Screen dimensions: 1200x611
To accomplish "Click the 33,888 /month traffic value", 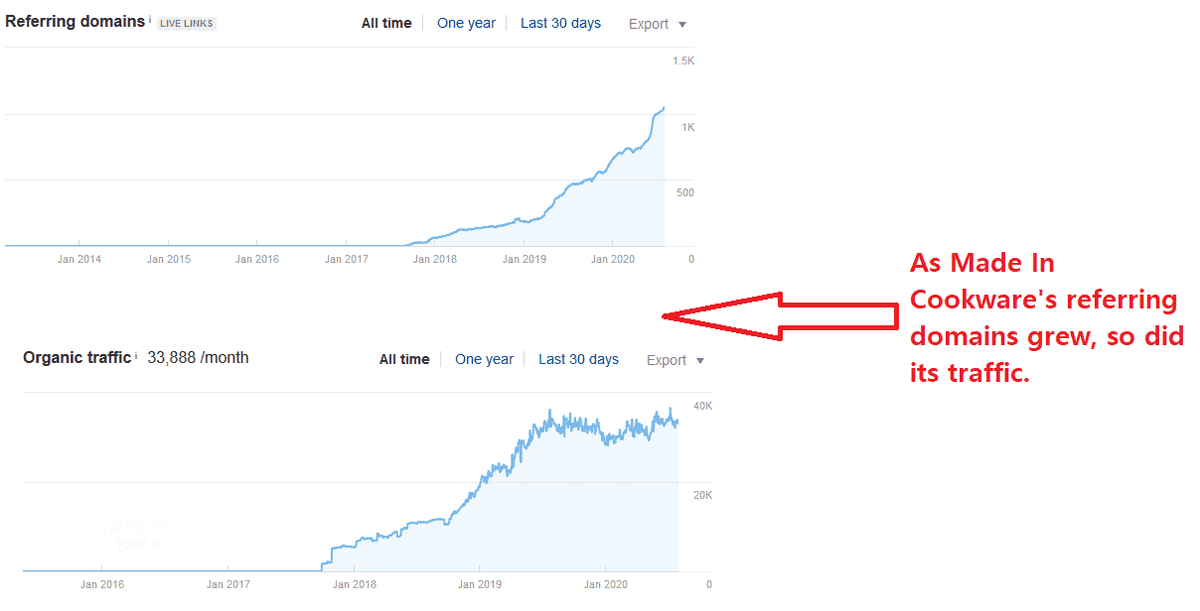I will coord(198,357).
